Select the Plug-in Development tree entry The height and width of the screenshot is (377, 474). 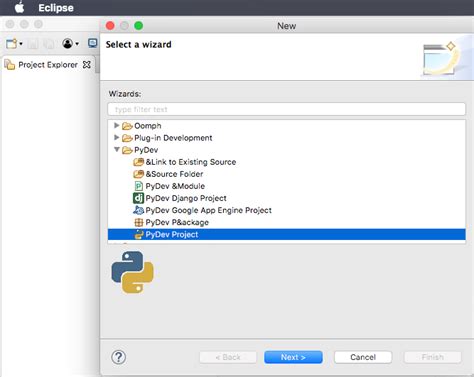(x=173, y=138)
